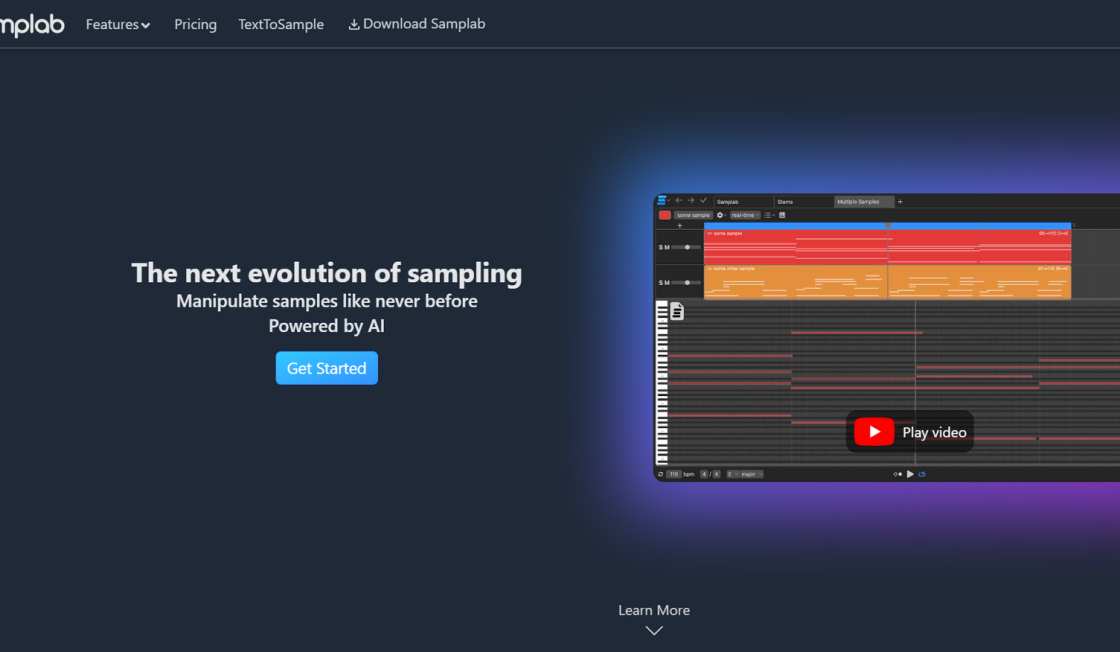Open the 'real-time' mode dropdown
Viewport: 1120px width, 652px height.
pos(745,215)
